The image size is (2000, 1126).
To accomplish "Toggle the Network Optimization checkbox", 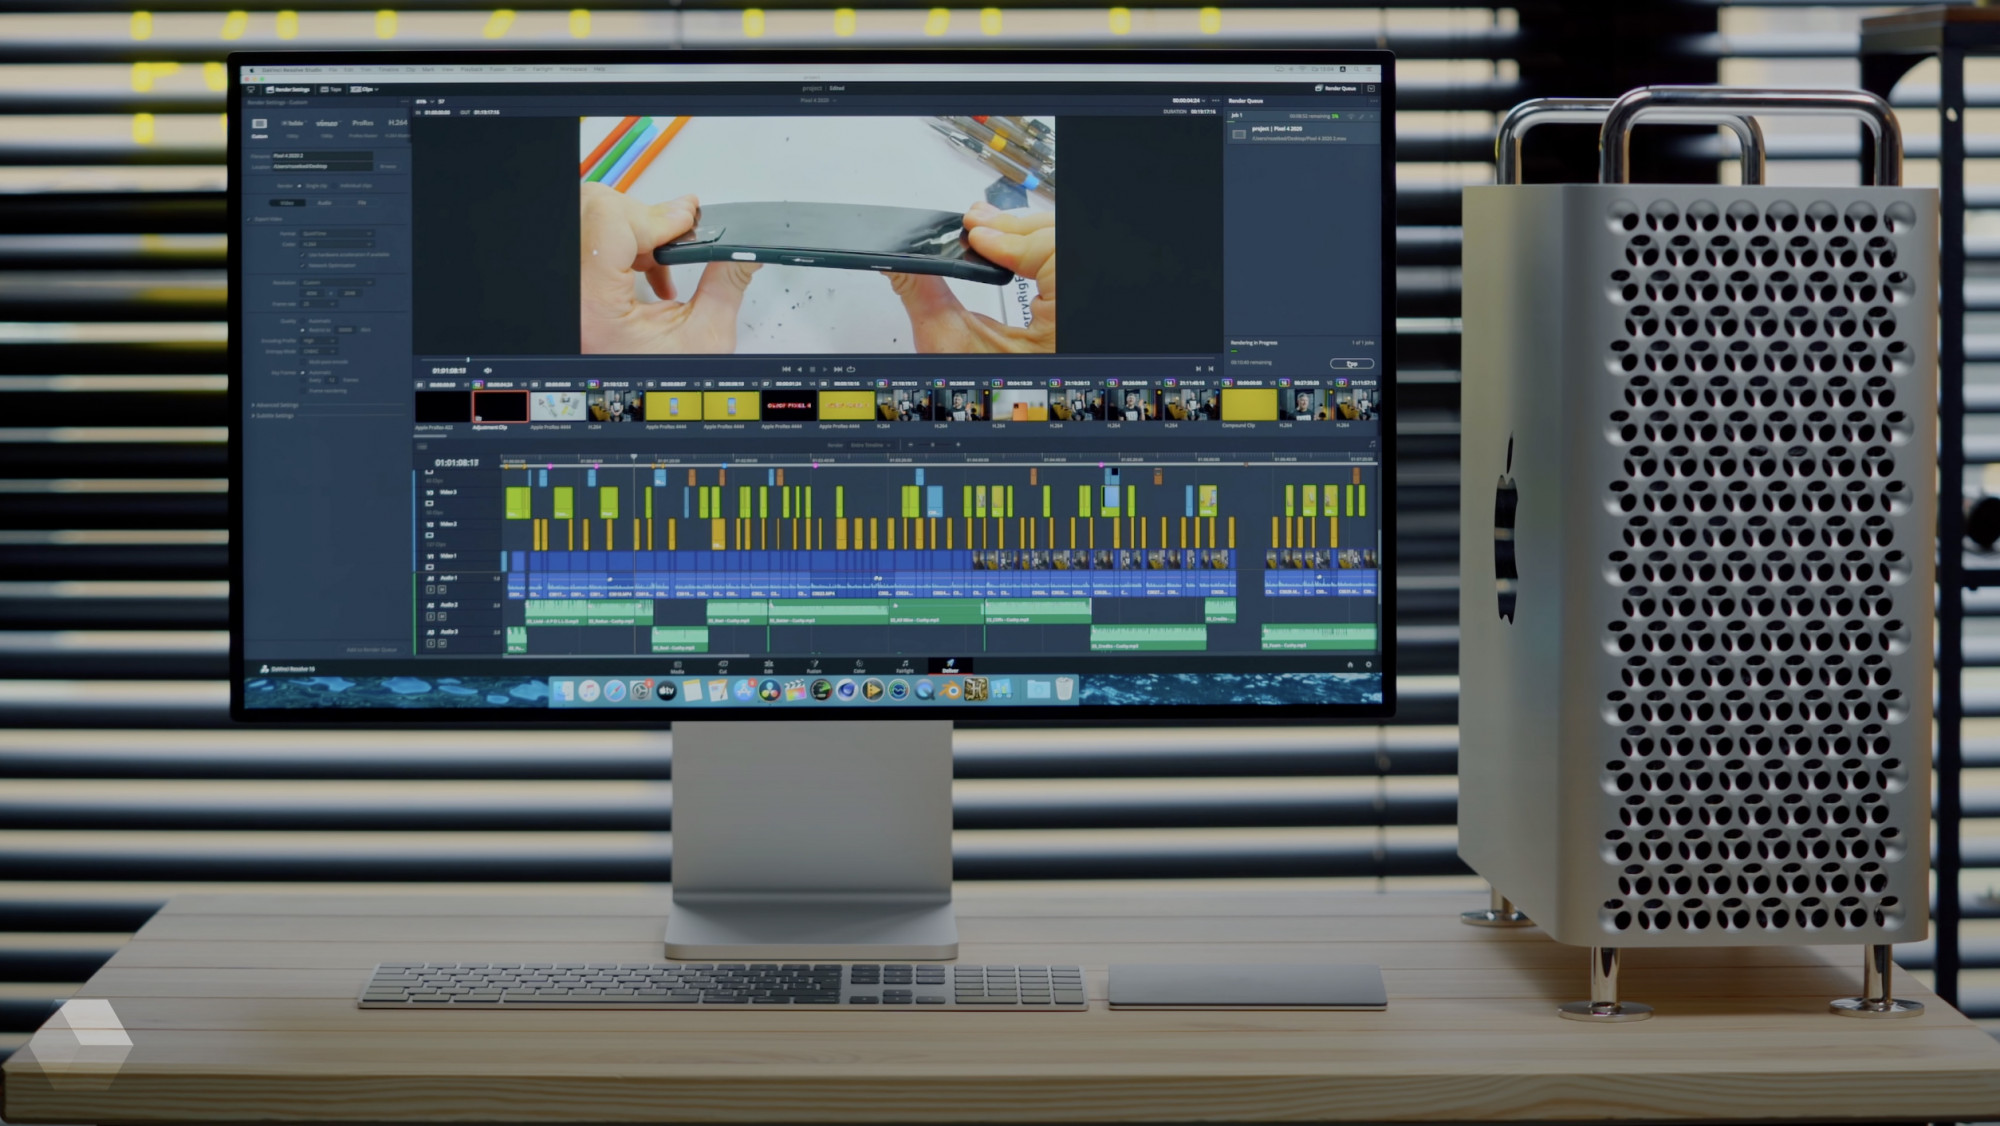I will click(303, 266).
